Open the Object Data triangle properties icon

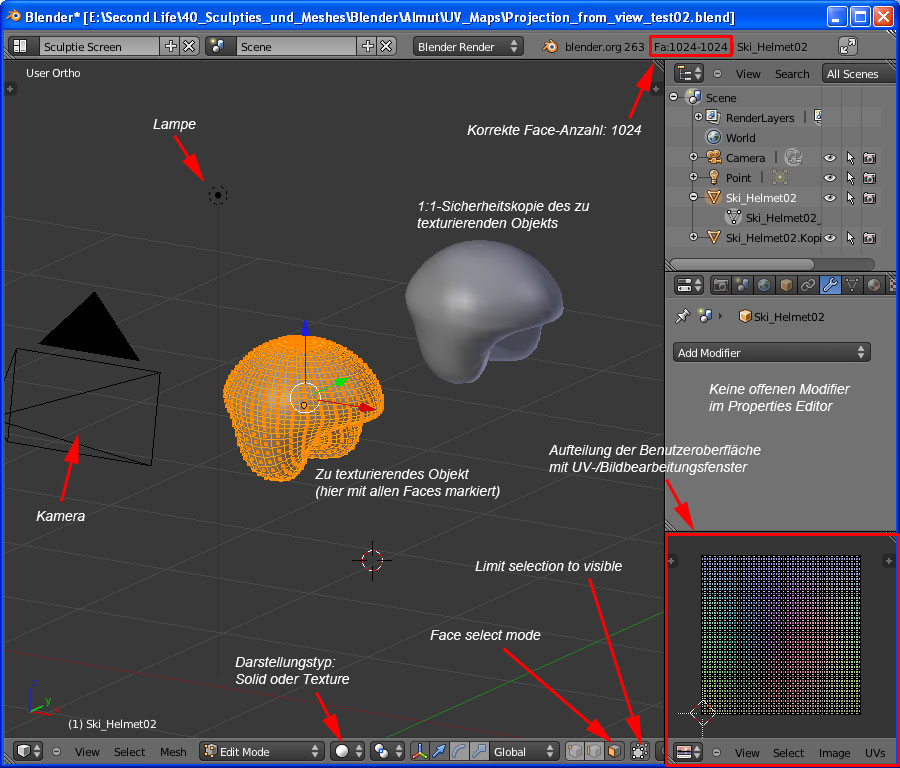click(852, 285)
